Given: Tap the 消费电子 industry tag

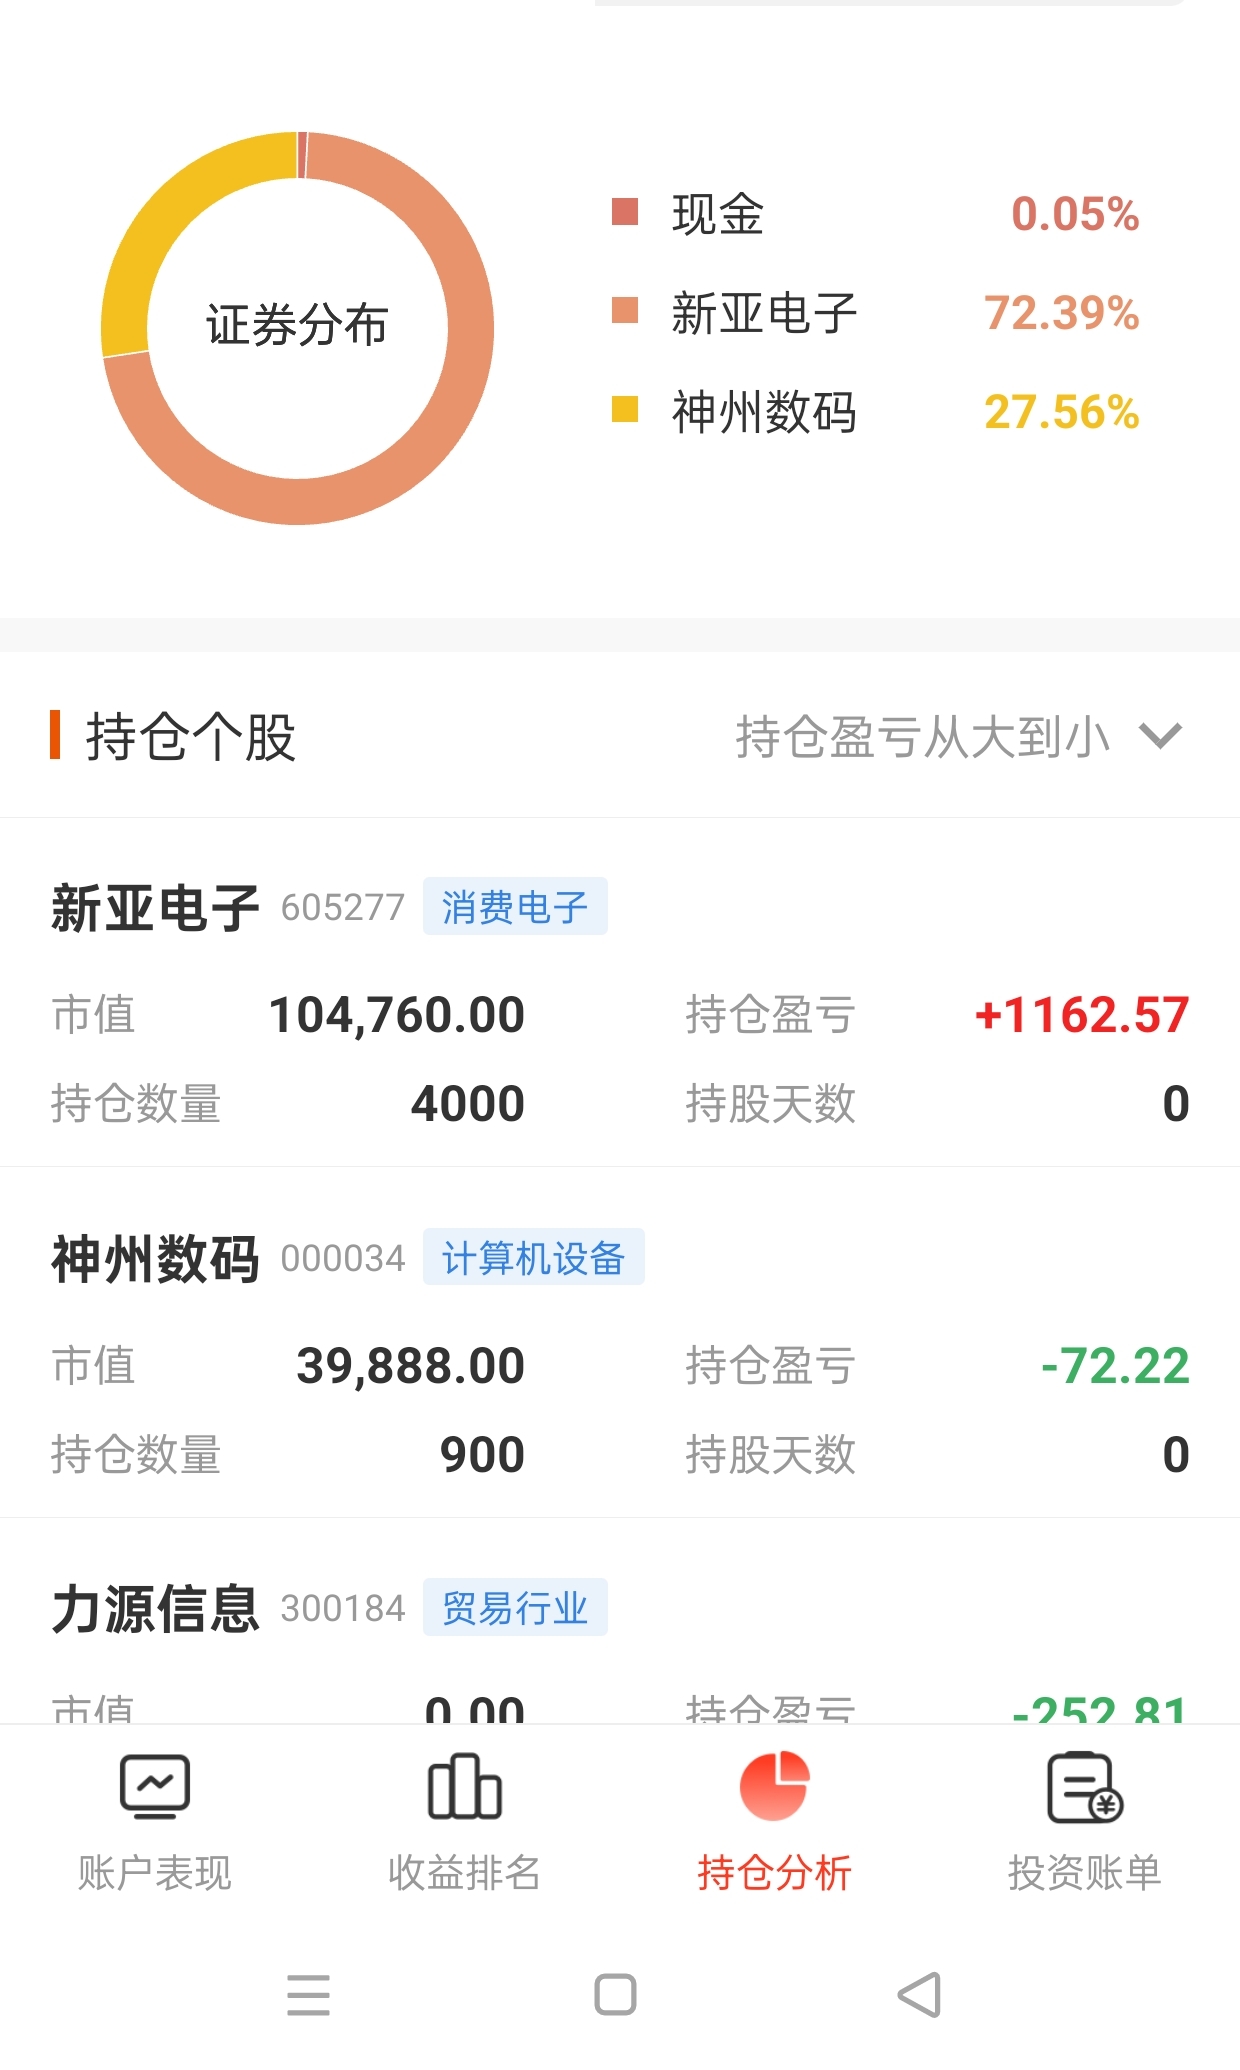Looking at the screenshot, I should click(x=515, y=907).
